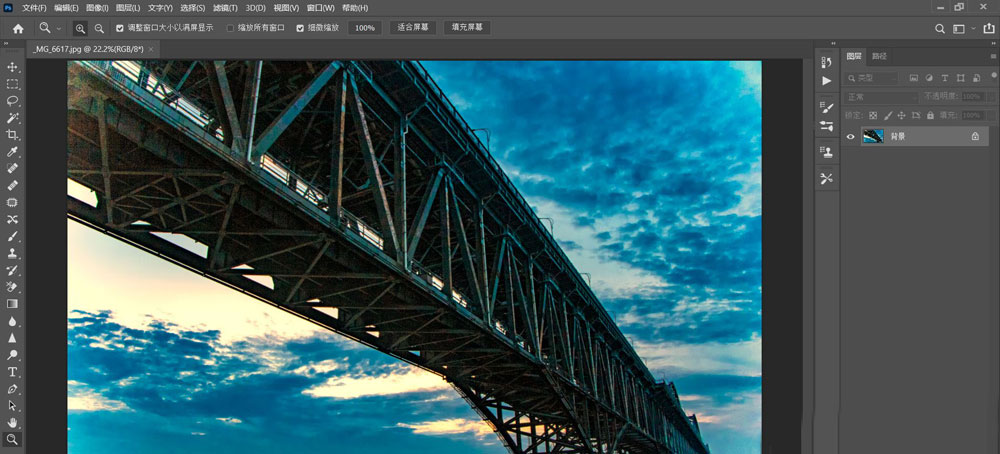Open the 滤镜(T) menu

tap(222, 8)
